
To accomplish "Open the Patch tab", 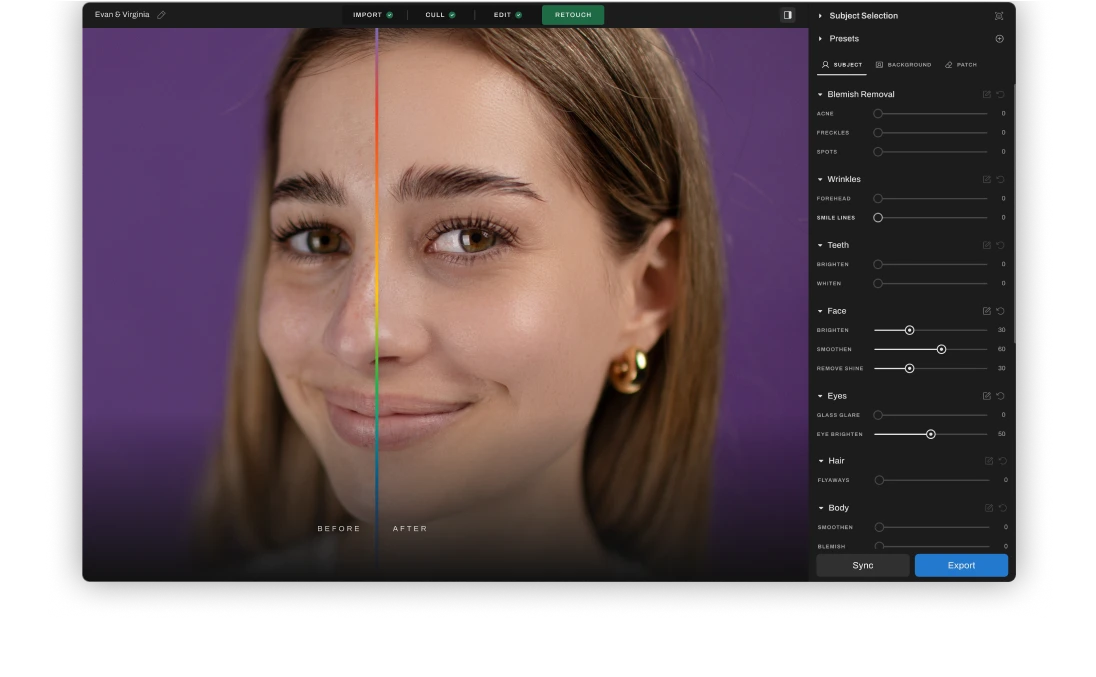I will point(961,65).
